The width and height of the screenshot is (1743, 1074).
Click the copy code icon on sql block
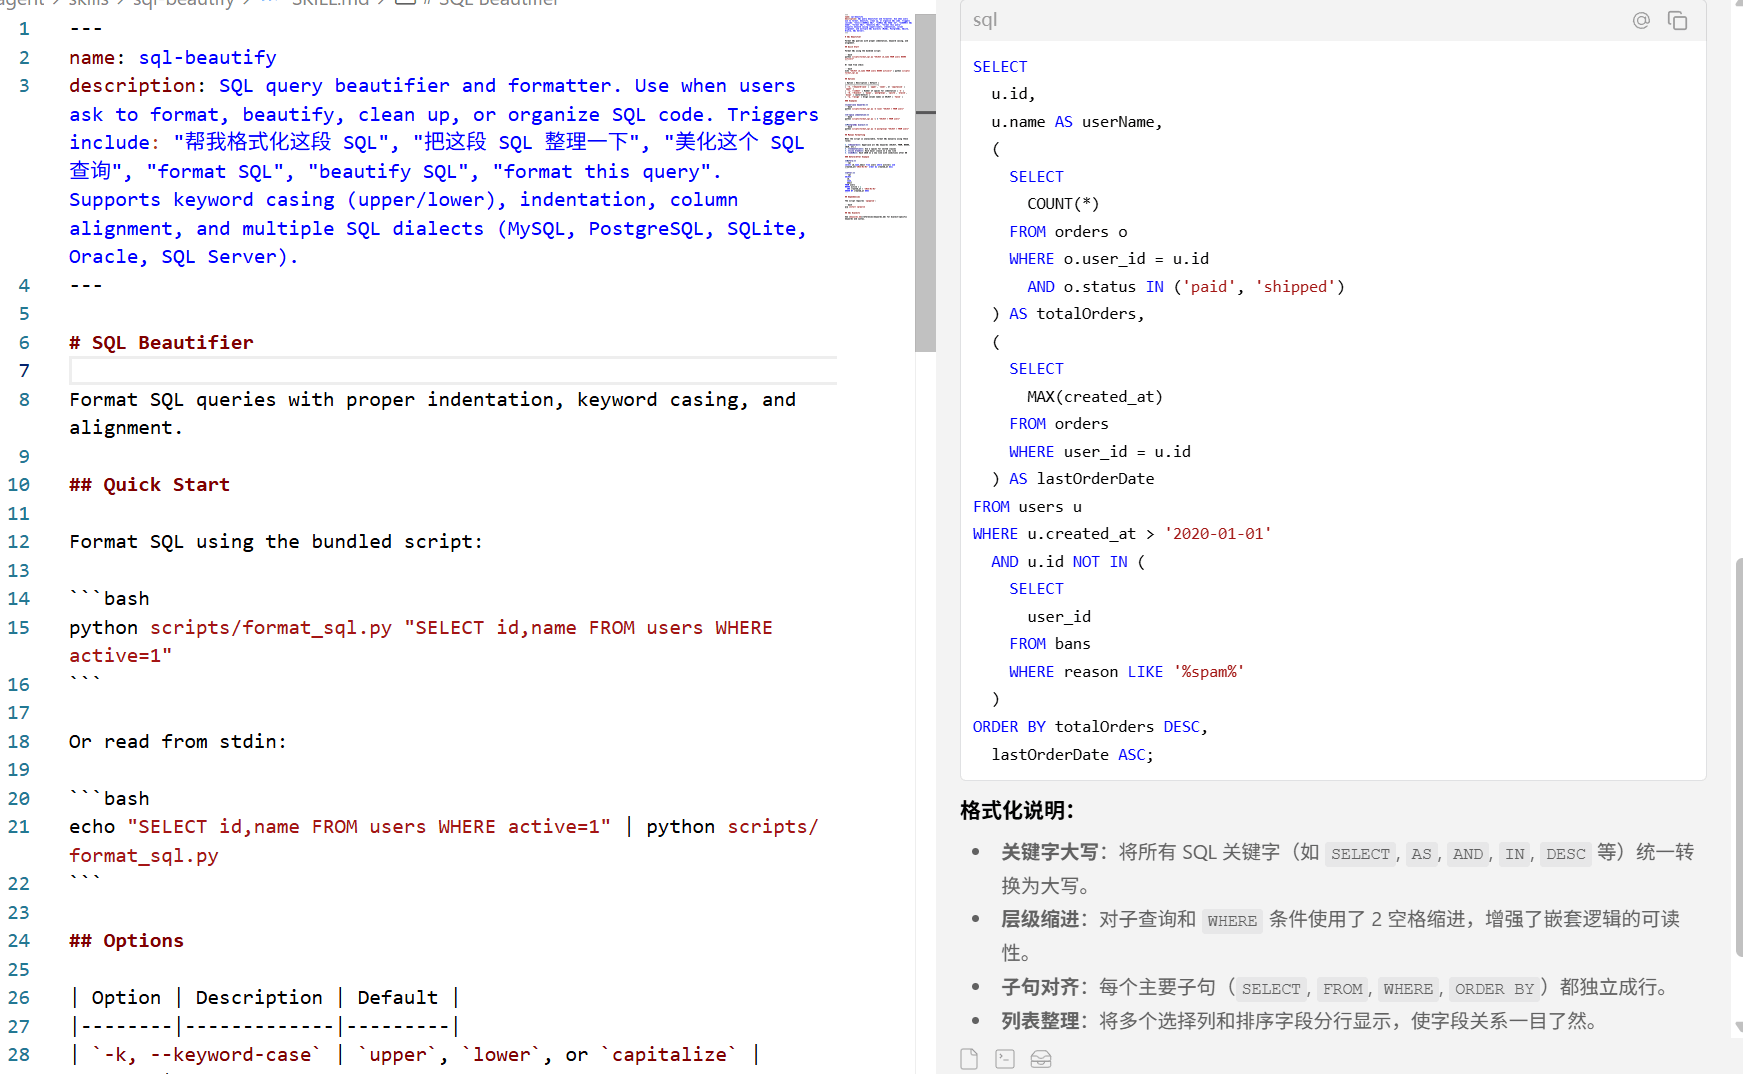tap(1677, 21)
